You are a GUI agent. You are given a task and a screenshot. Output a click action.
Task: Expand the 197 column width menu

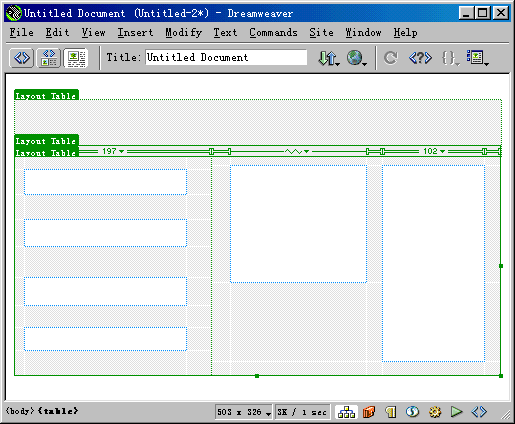point(113,151)
